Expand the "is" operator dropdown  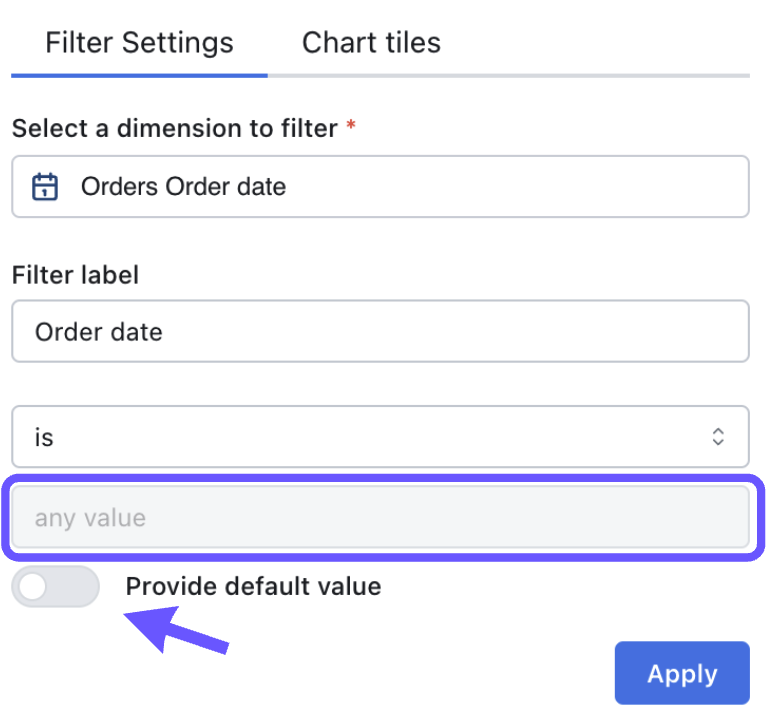pos(380,437)
